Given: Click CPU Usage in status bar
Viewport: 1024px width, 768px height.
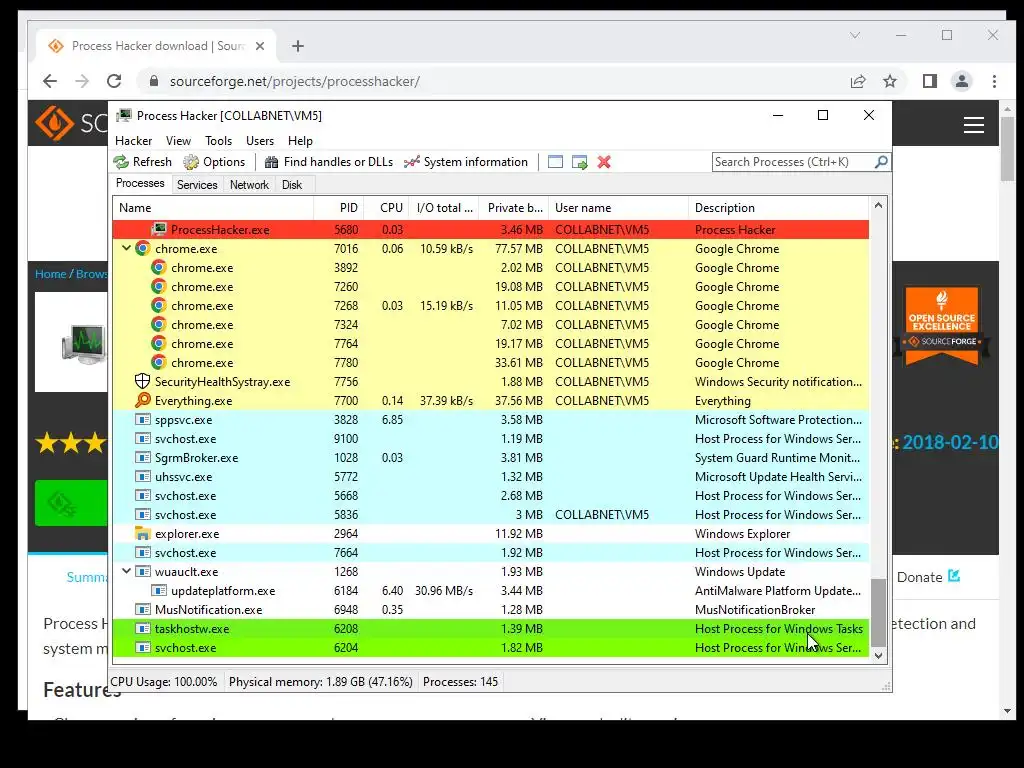Looking at the screenshot, I should (164, 682).
